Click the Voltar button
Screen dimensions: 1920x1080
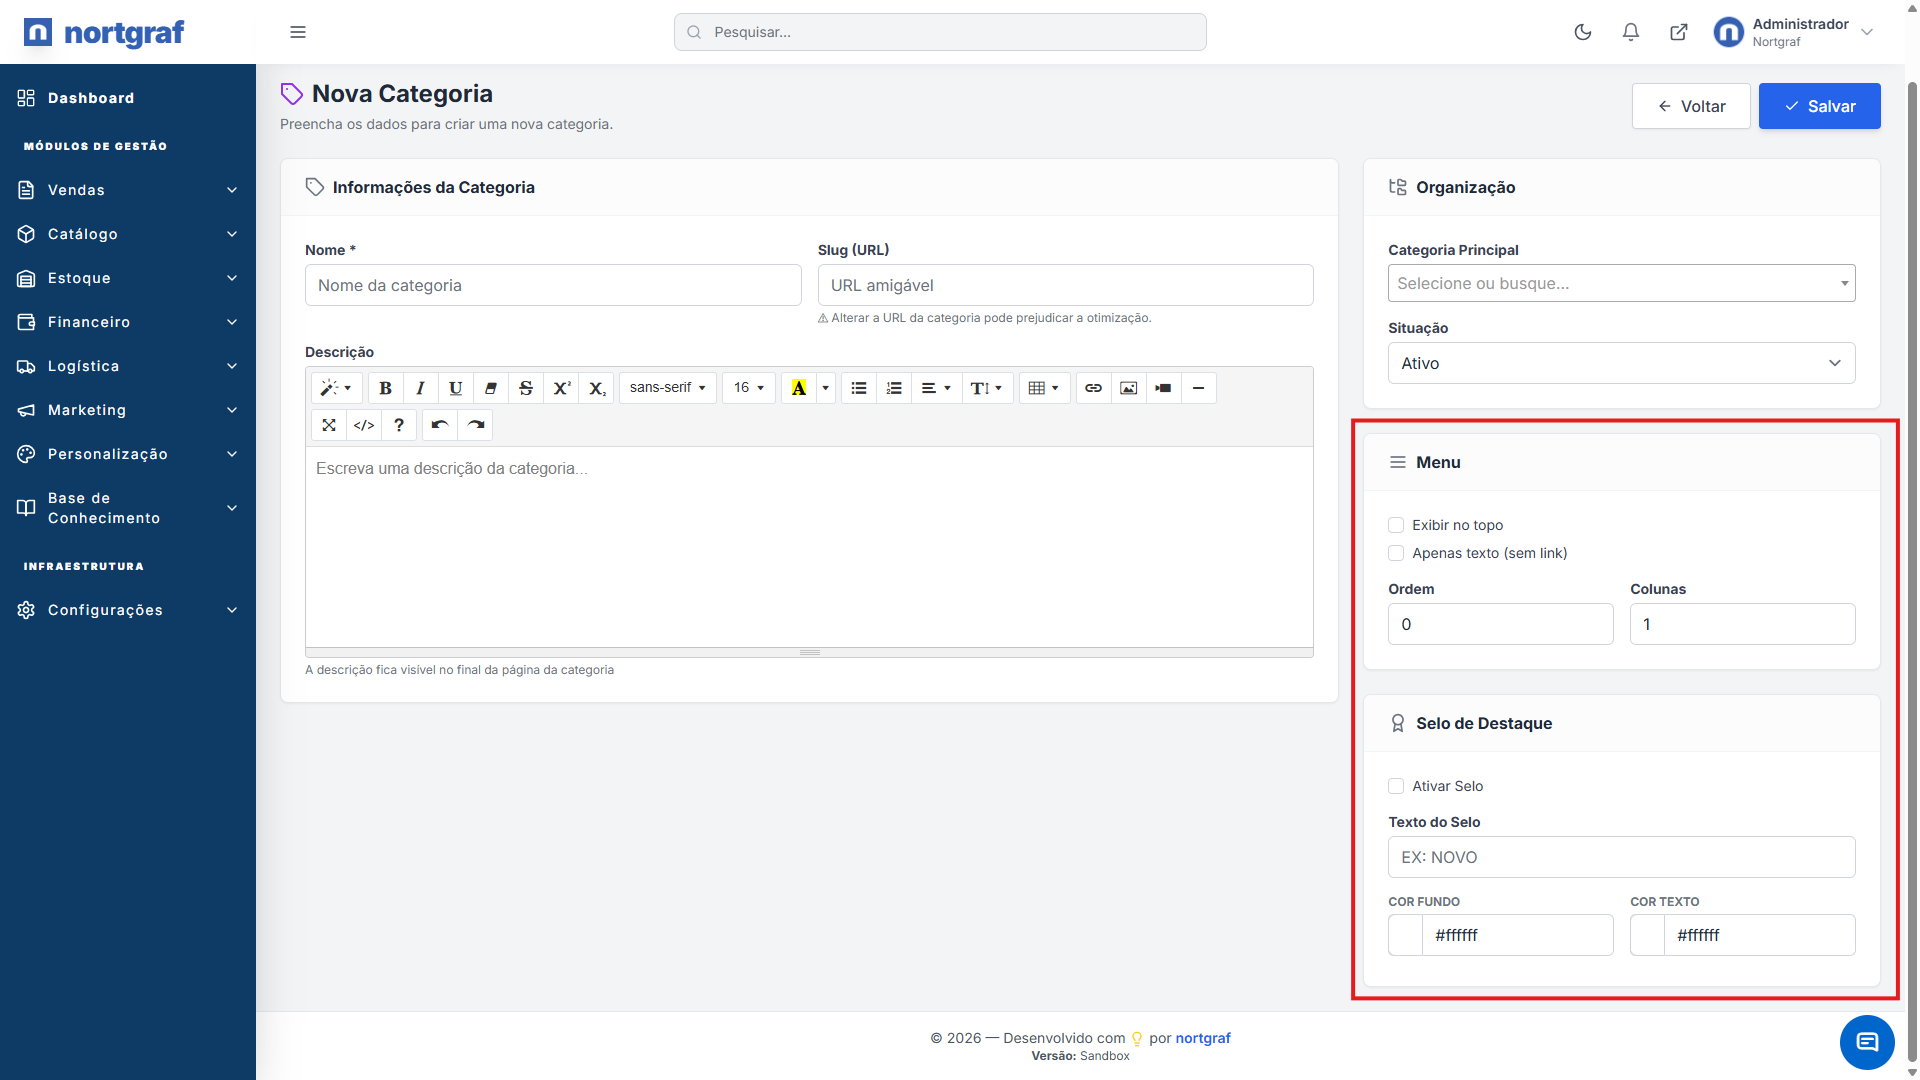pos(1691,106)
